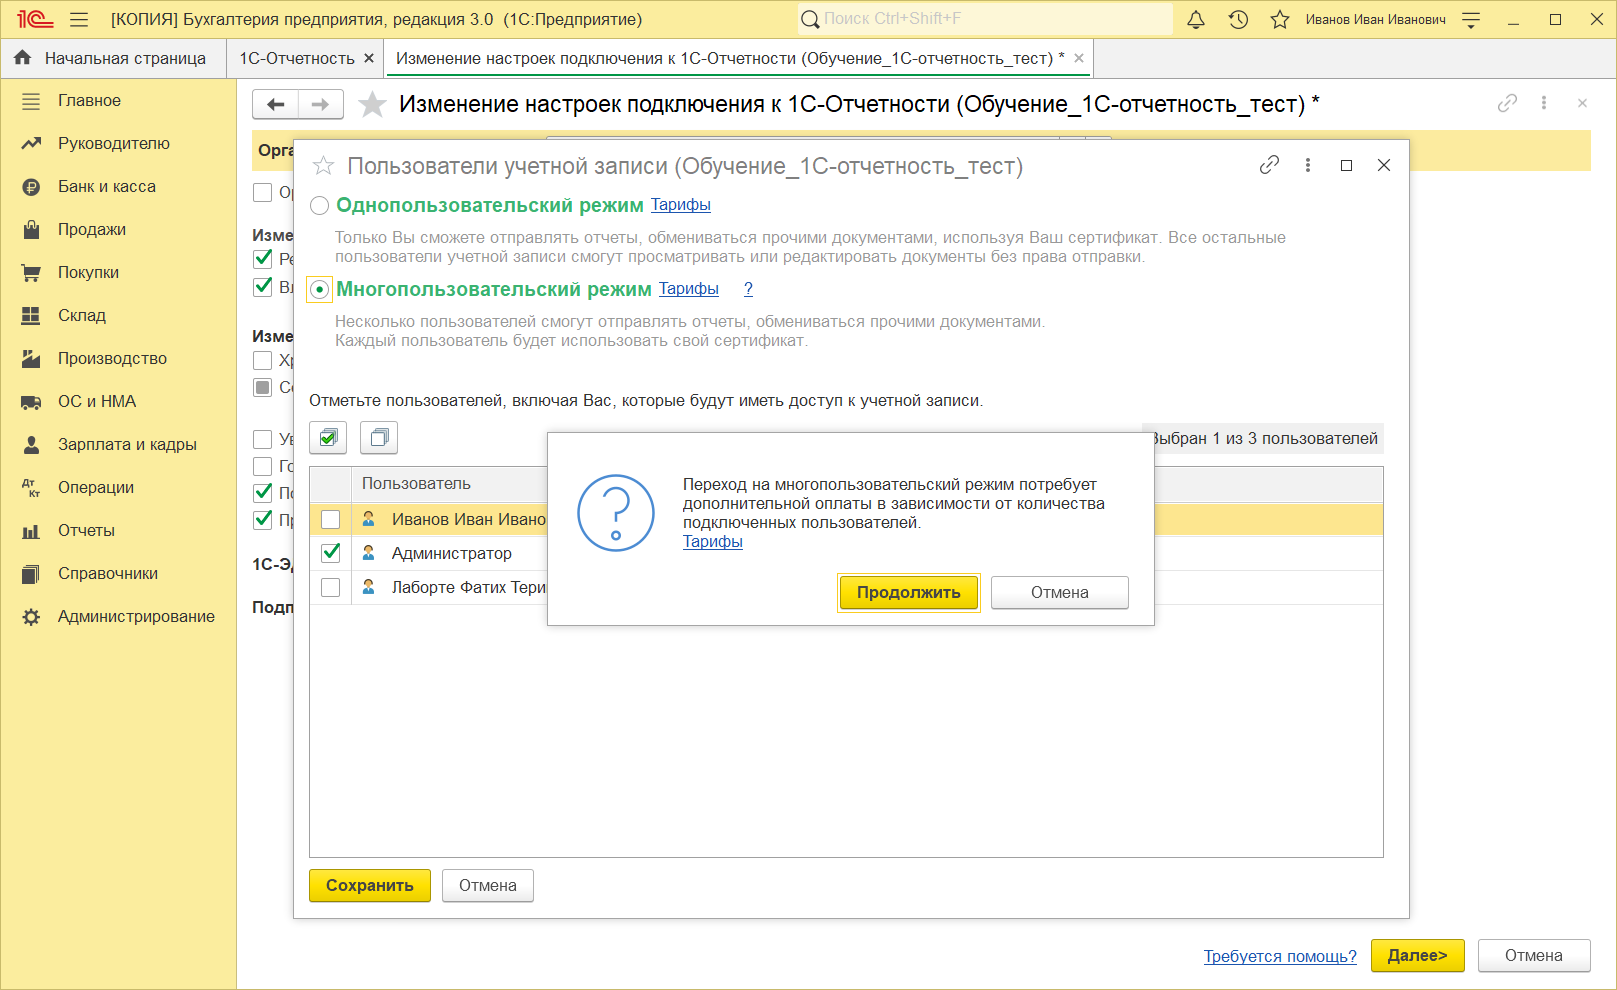Open the Главное section

tap(89, 100)
